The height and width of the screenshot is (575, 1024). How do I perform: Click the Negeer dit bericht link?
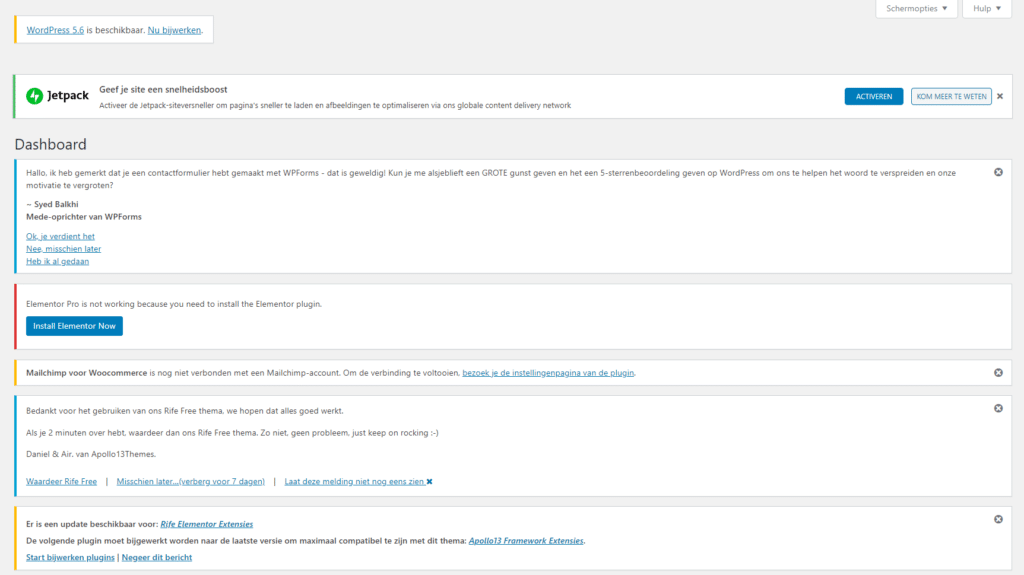(x=157, y=557)
